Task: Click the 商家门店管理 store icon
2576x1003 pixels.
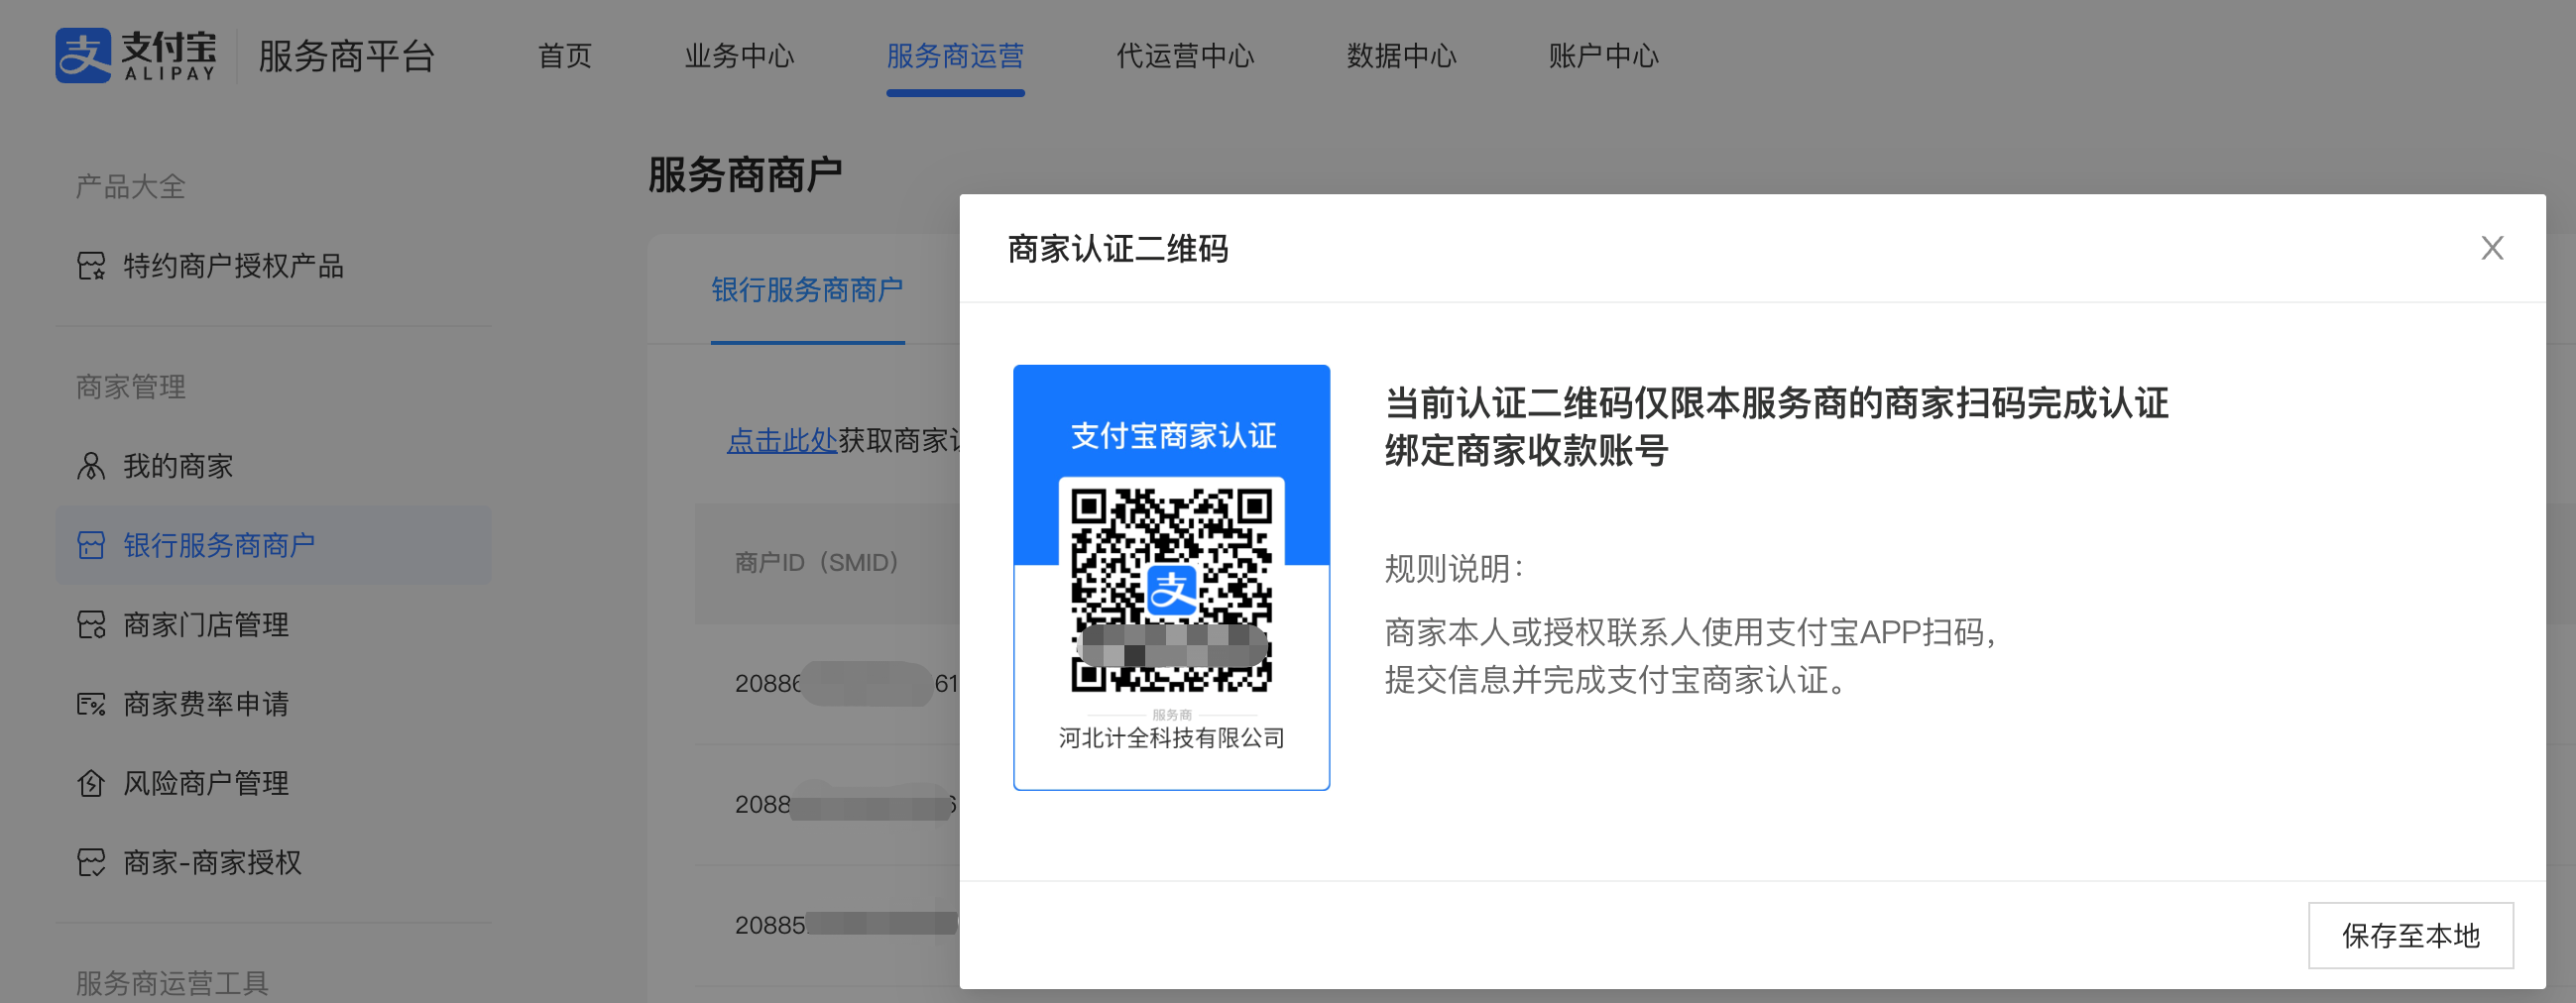Action: click(x=91, y=625)
